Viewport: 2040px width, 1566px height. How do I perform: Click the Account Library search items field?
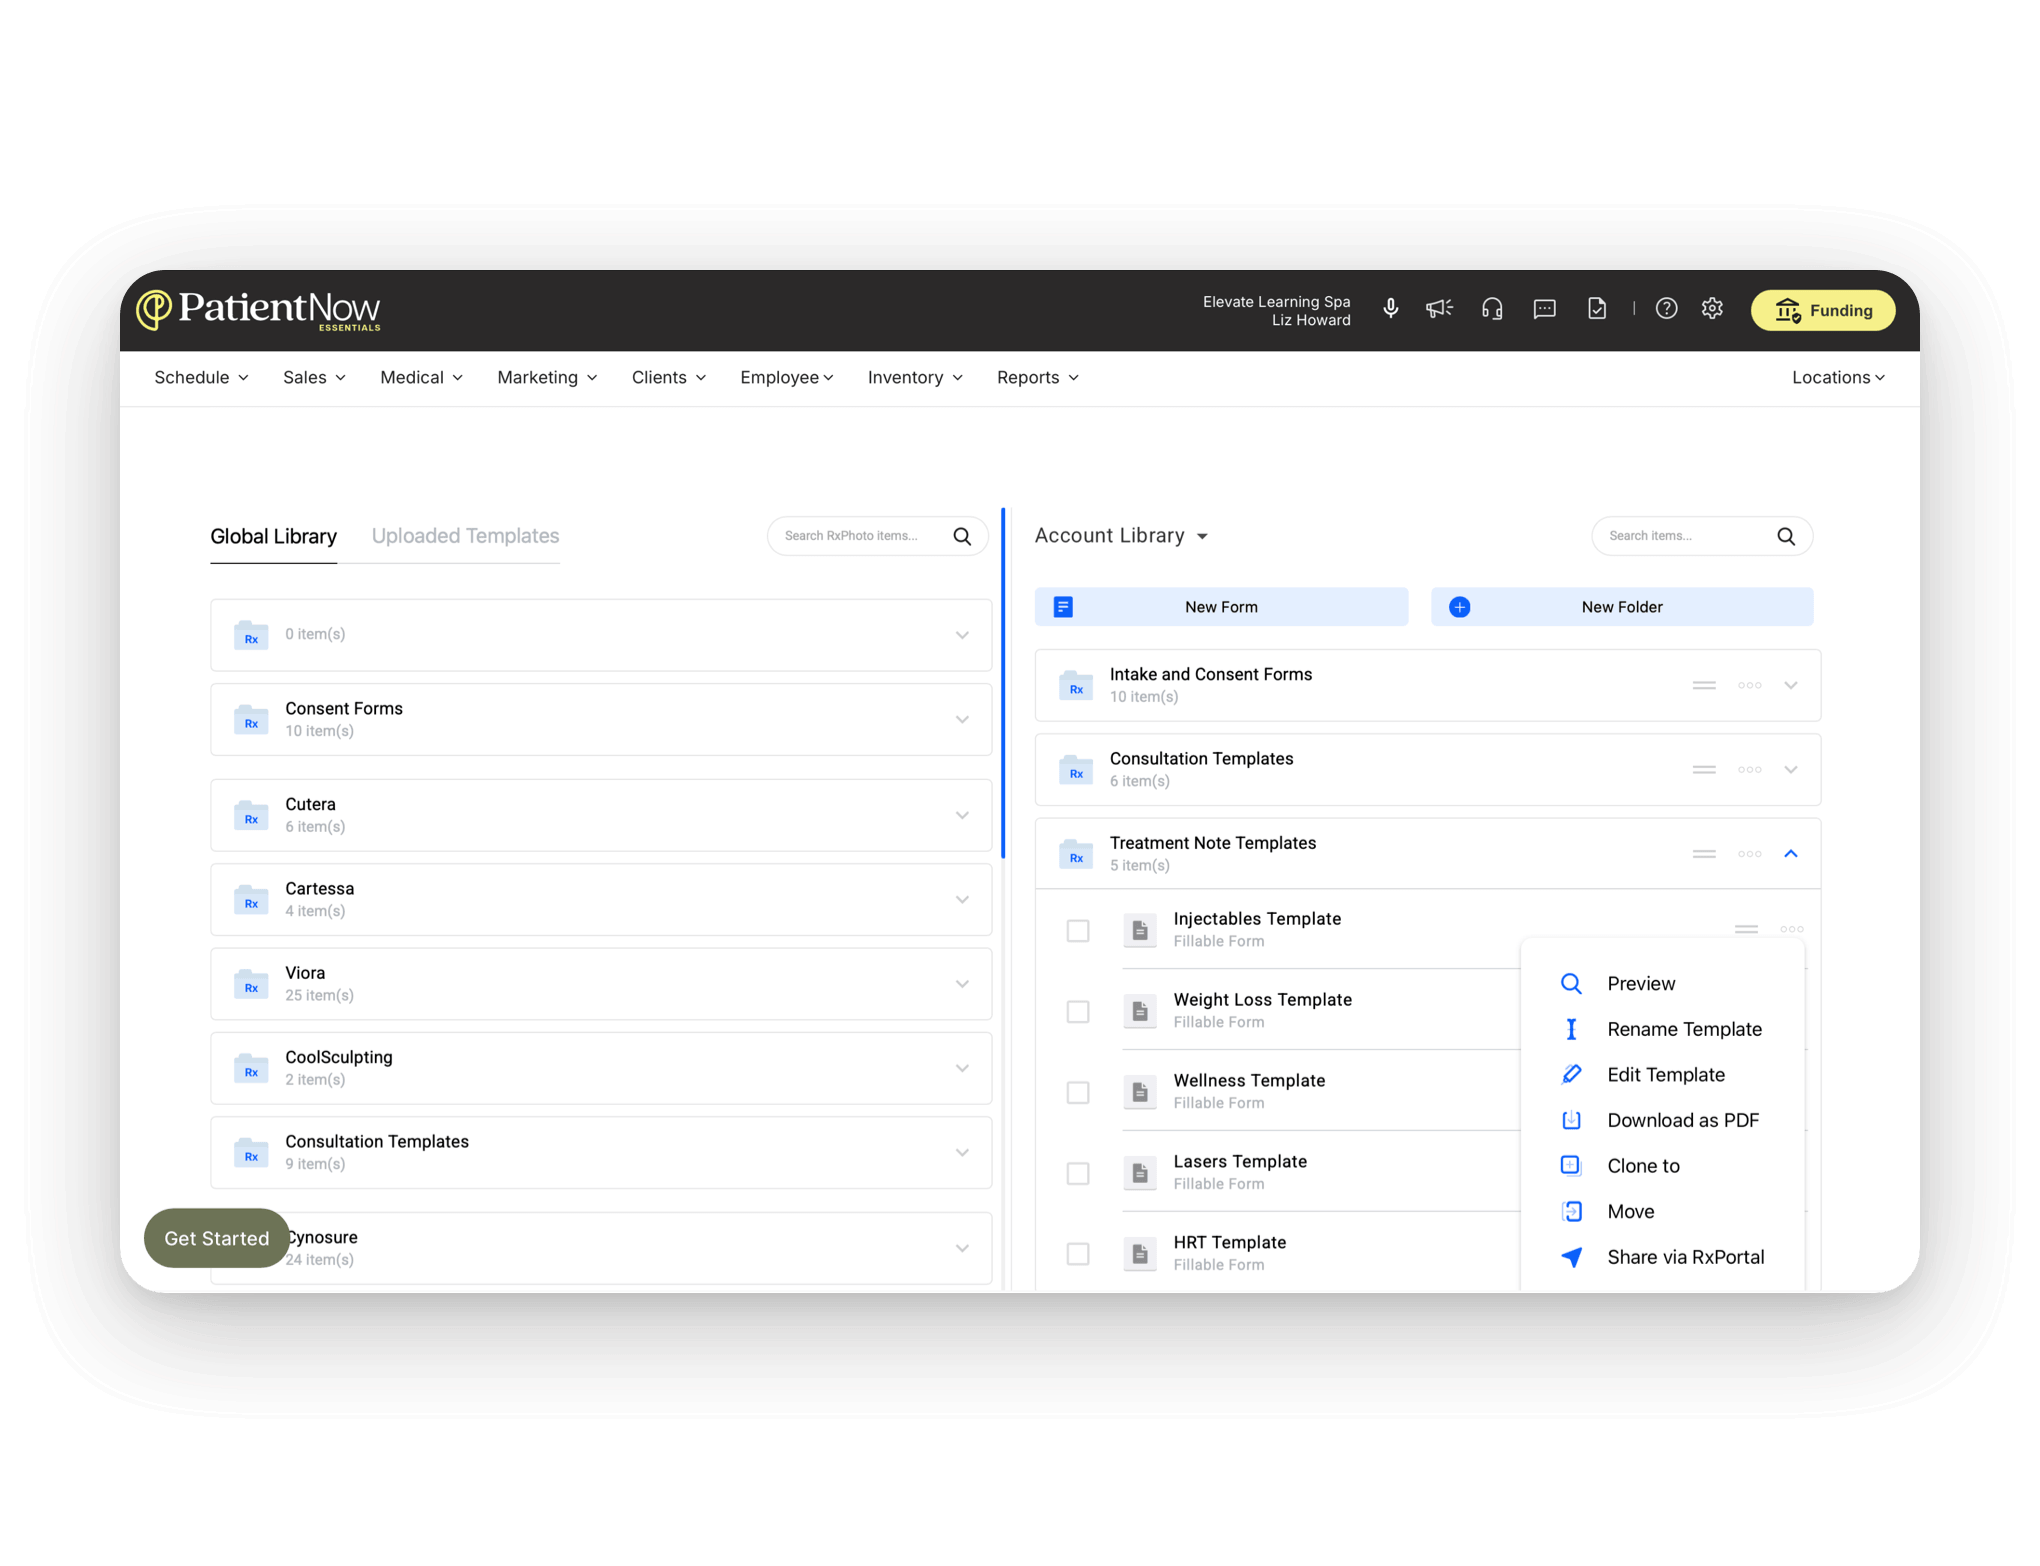click(1701, 536)
